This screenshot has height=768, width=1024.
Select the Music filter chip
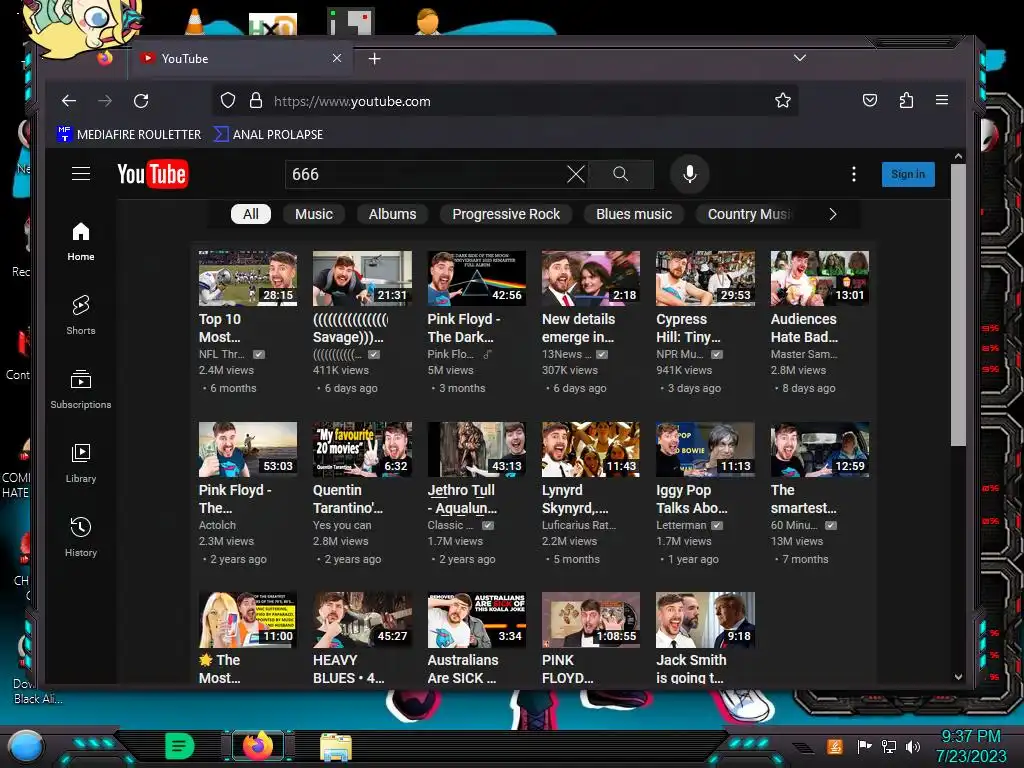(313, 214)
